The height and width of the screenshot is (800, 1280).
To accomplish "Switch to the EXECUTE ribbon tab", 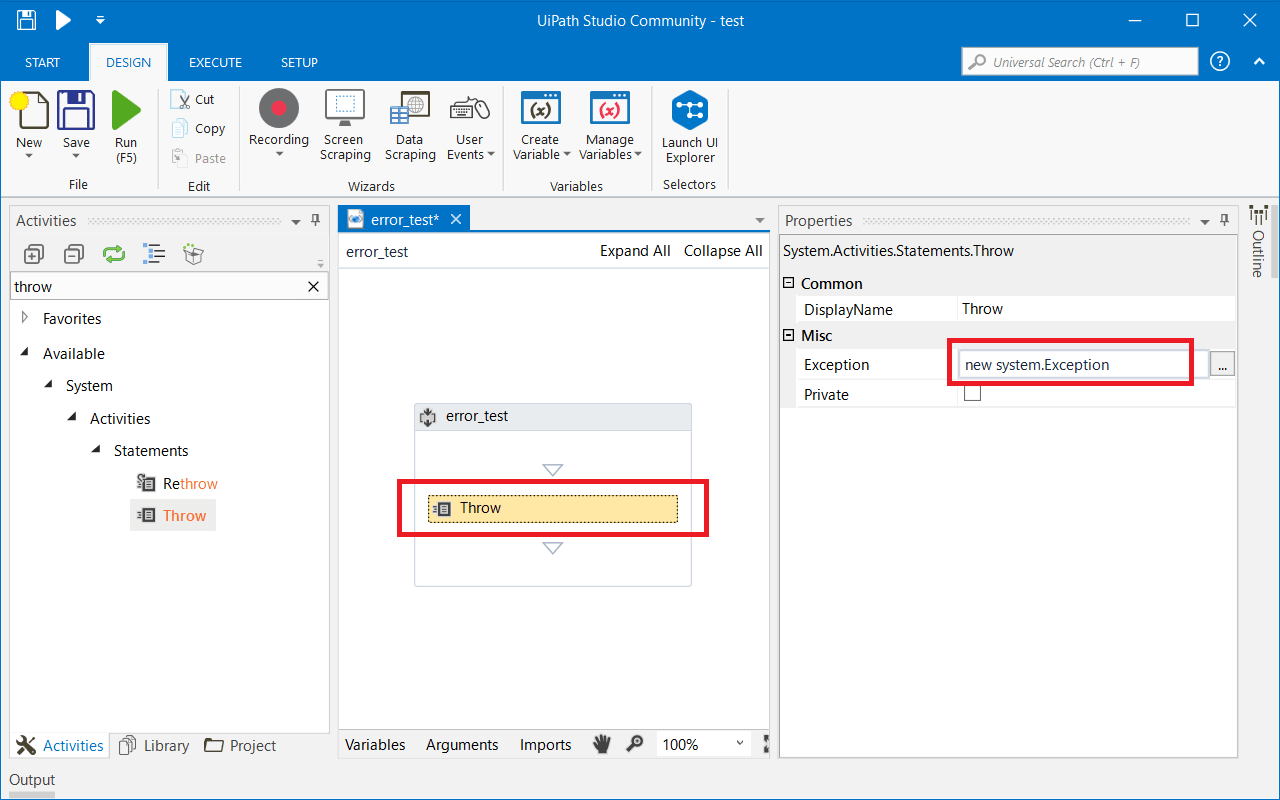I will 215,62.
